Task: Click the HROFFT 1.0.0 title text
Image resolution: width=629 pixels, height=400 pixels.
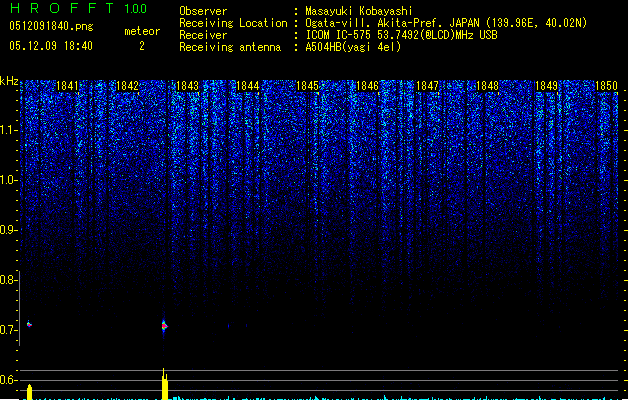Action: click(x=78, y=8)
